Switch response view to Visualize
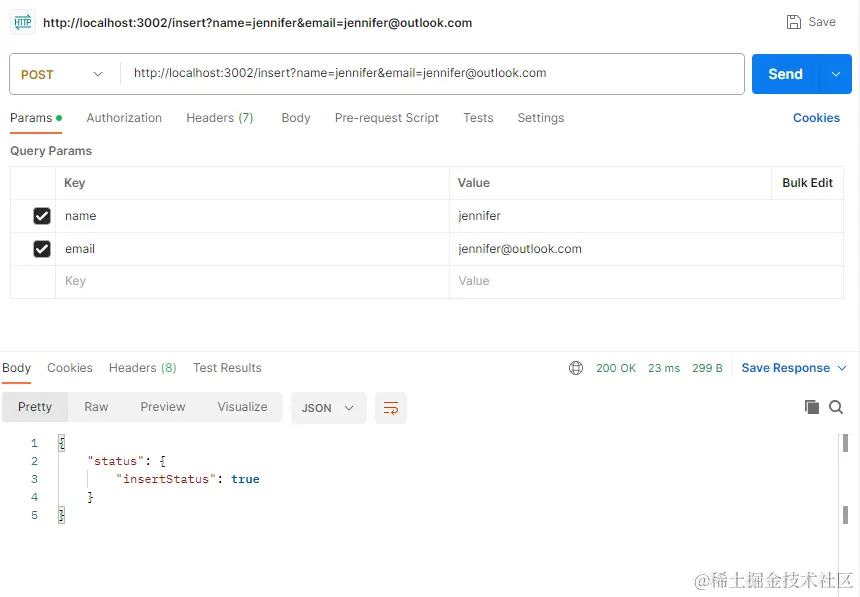860x597 pixels. [242, 407]
